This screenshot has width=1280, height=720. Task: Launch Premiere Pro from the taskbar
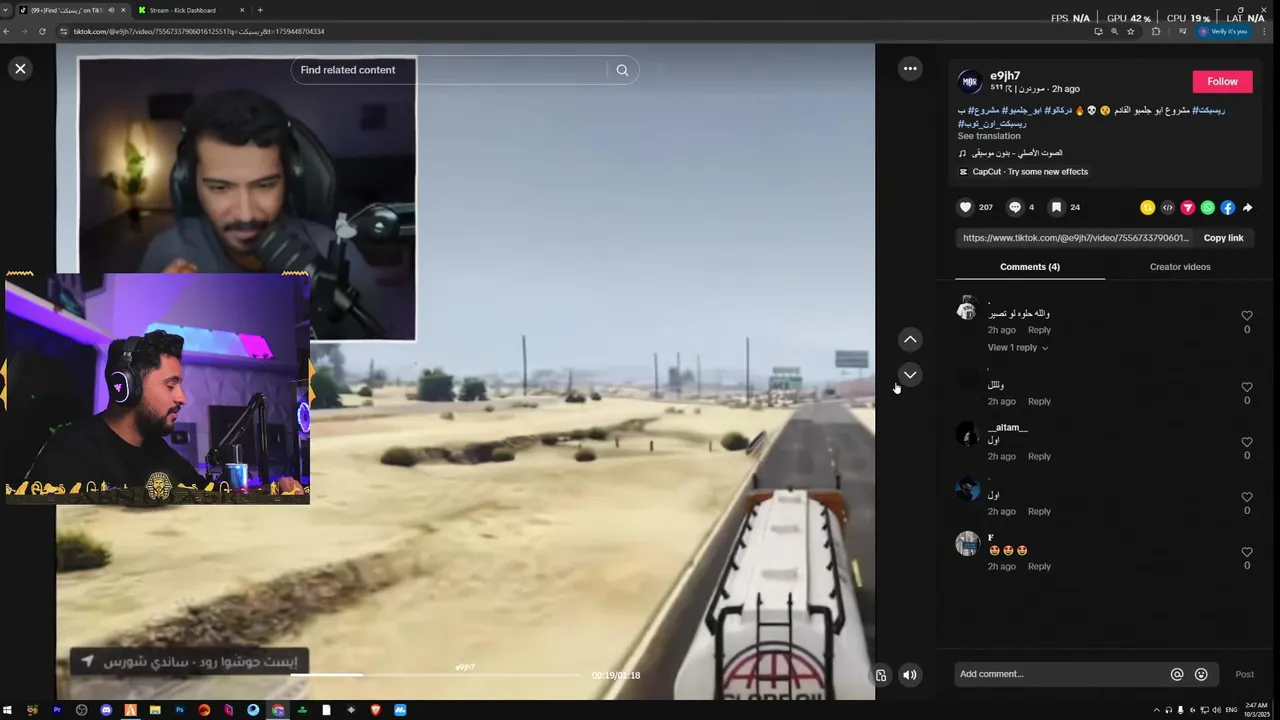click(57, 710)
